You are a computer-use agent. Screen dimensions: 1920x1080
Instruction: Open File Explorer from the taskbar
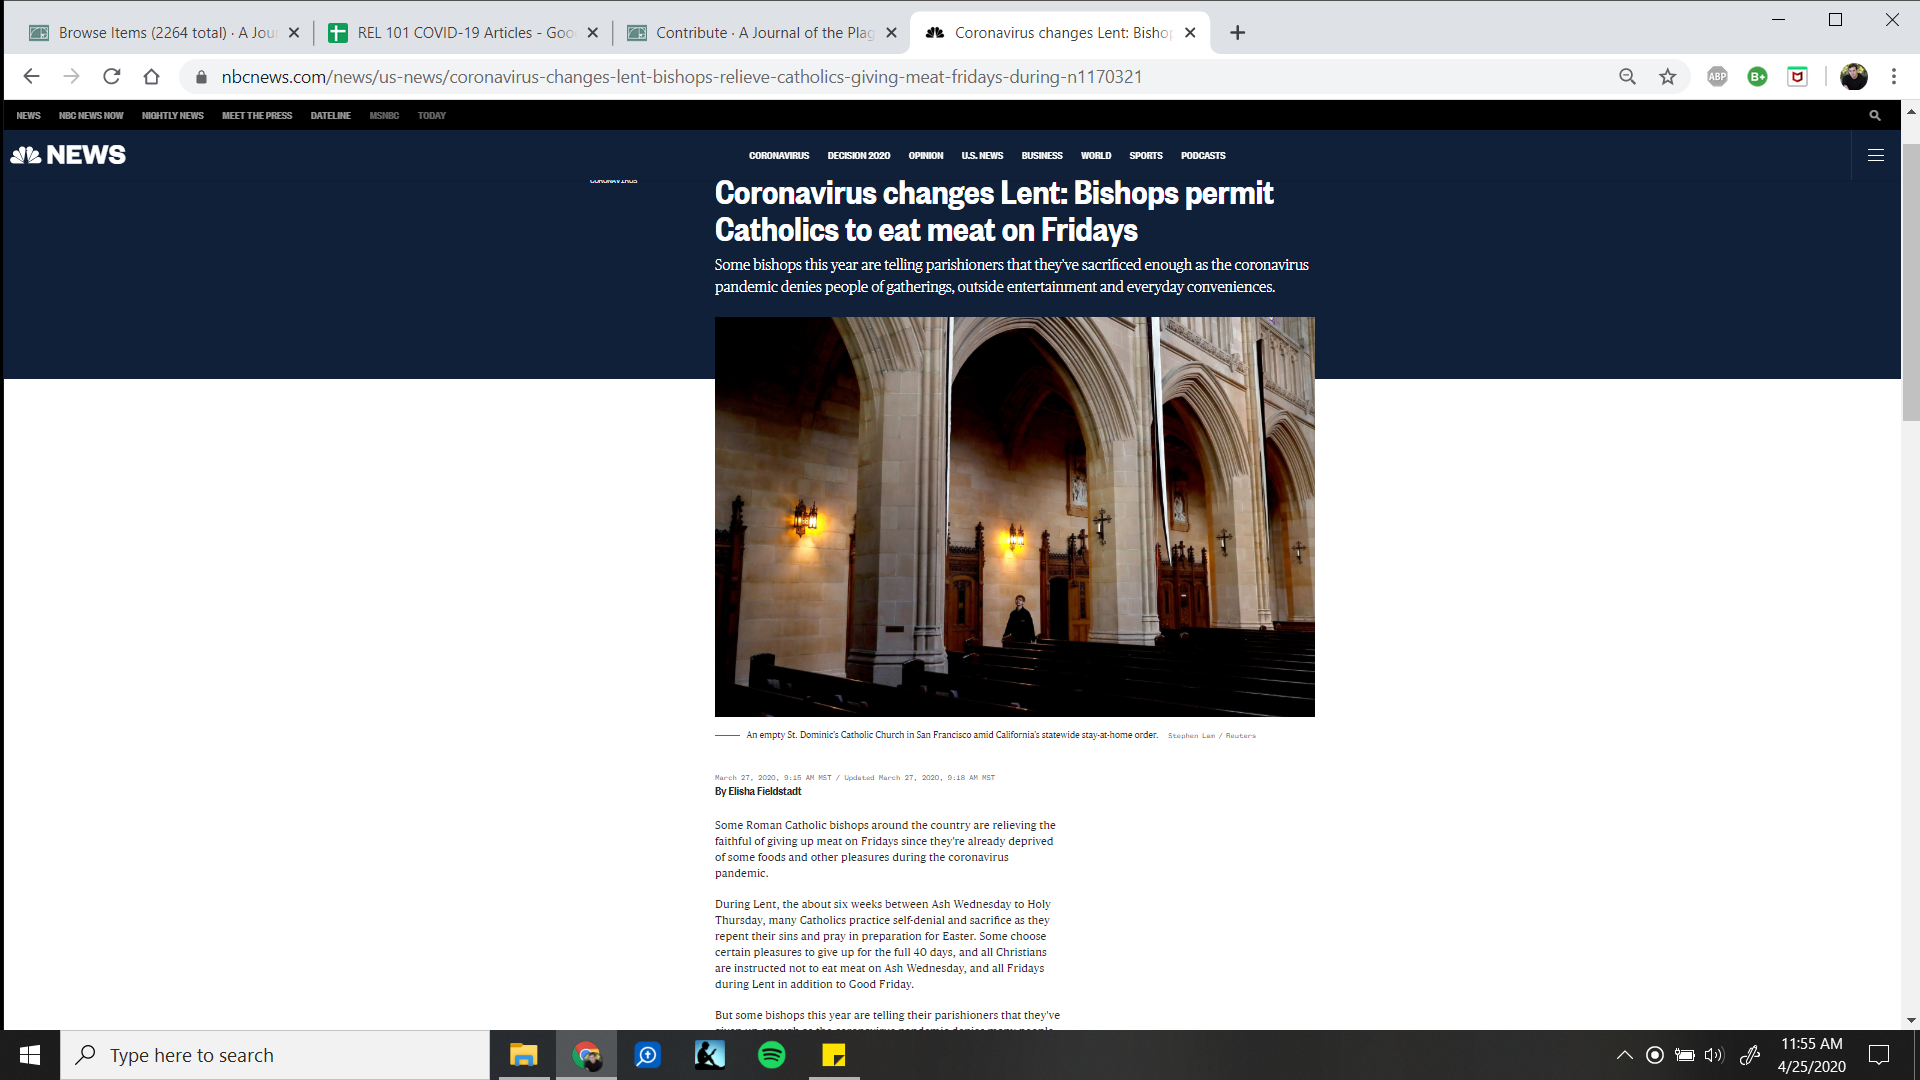[523, 1055]
